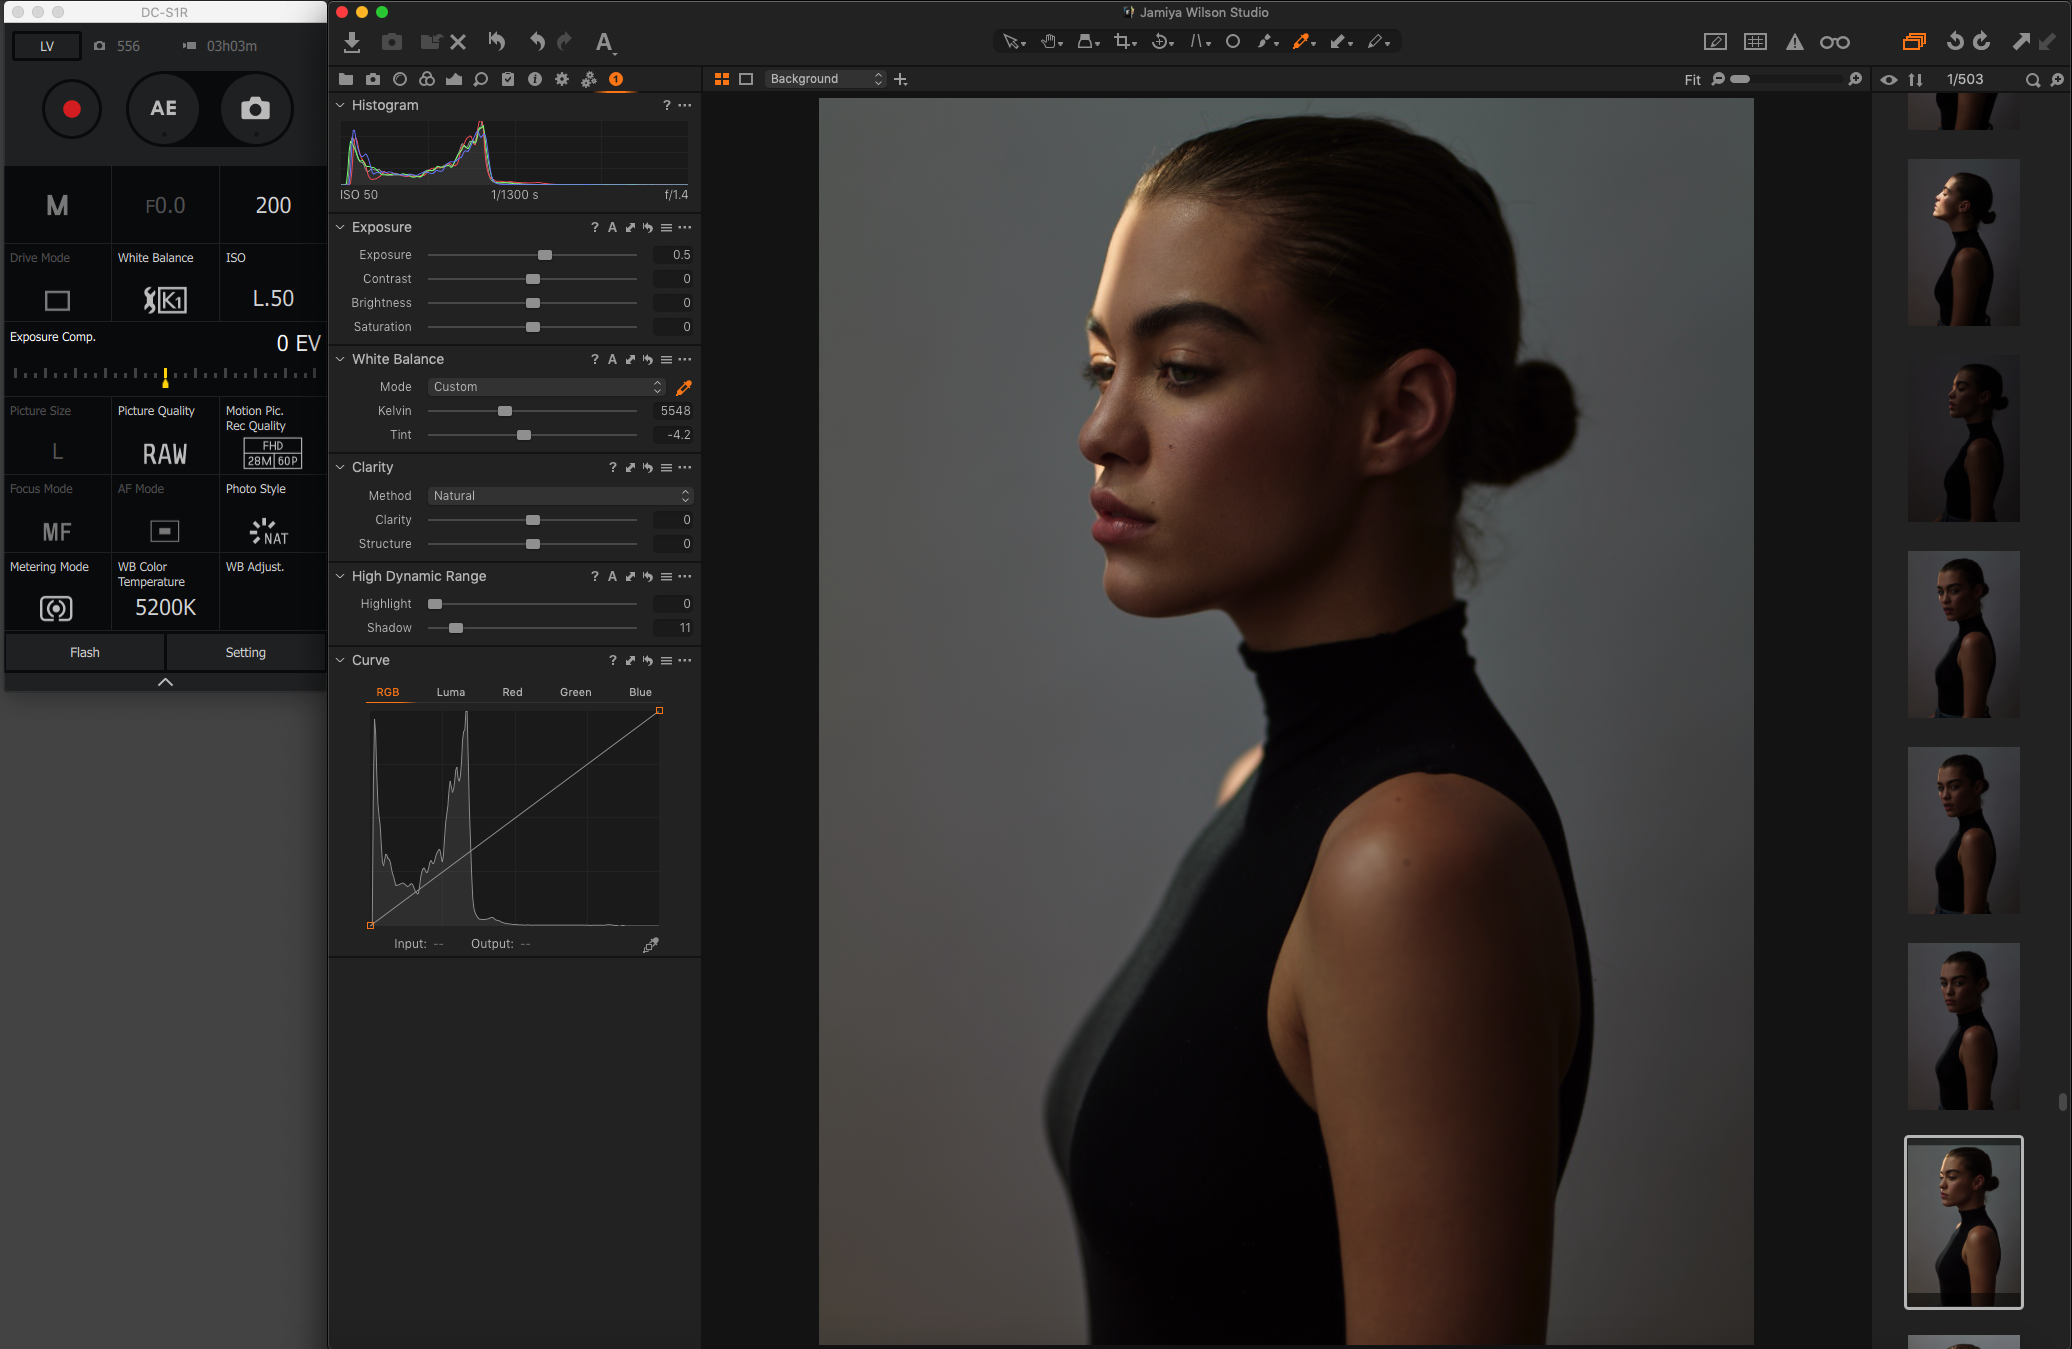Image resolution: width=2072 pixels, height=1349 pixels.
Task: Toggle Proofing glasses icon
Action: (x=1834, y=42)
